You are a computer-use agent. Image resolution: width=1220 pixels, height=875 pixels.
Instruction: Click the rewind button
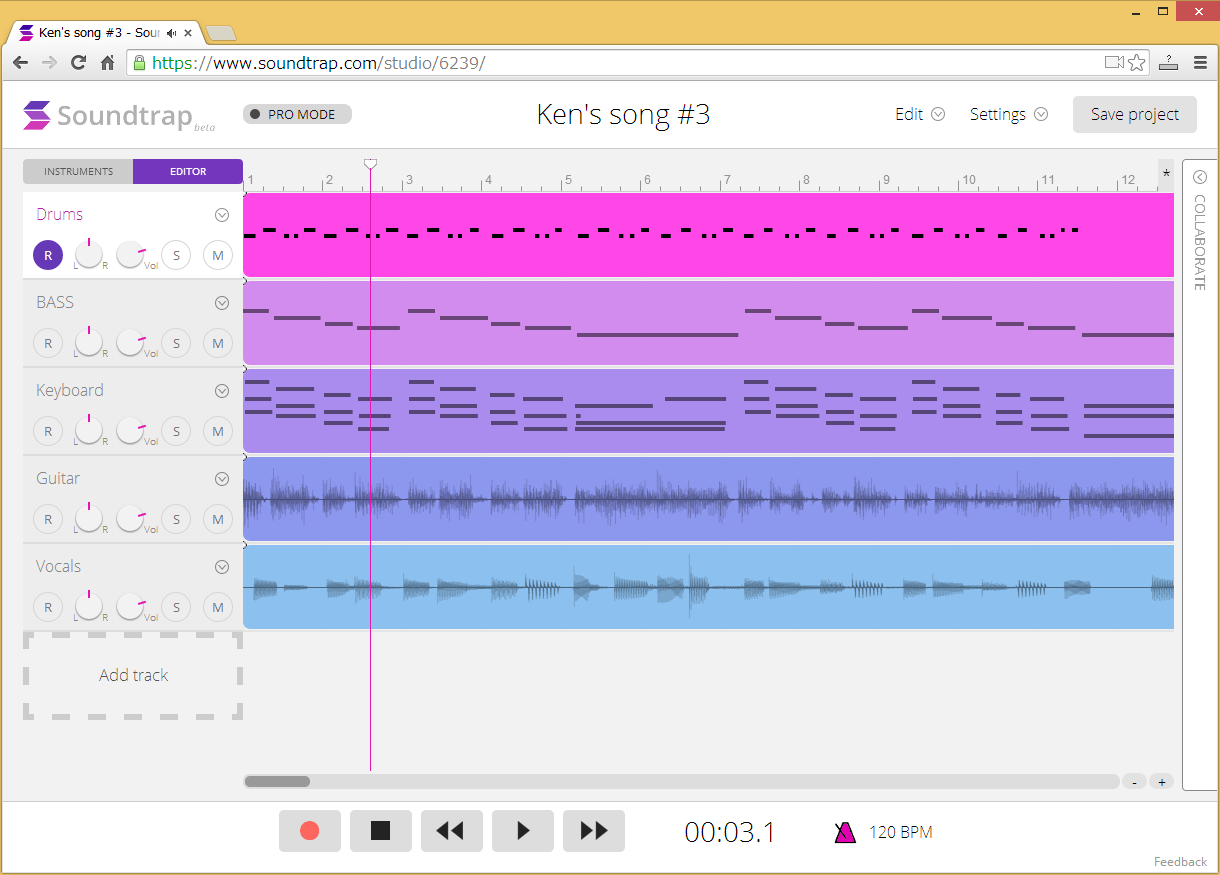(x=451, y=831)
